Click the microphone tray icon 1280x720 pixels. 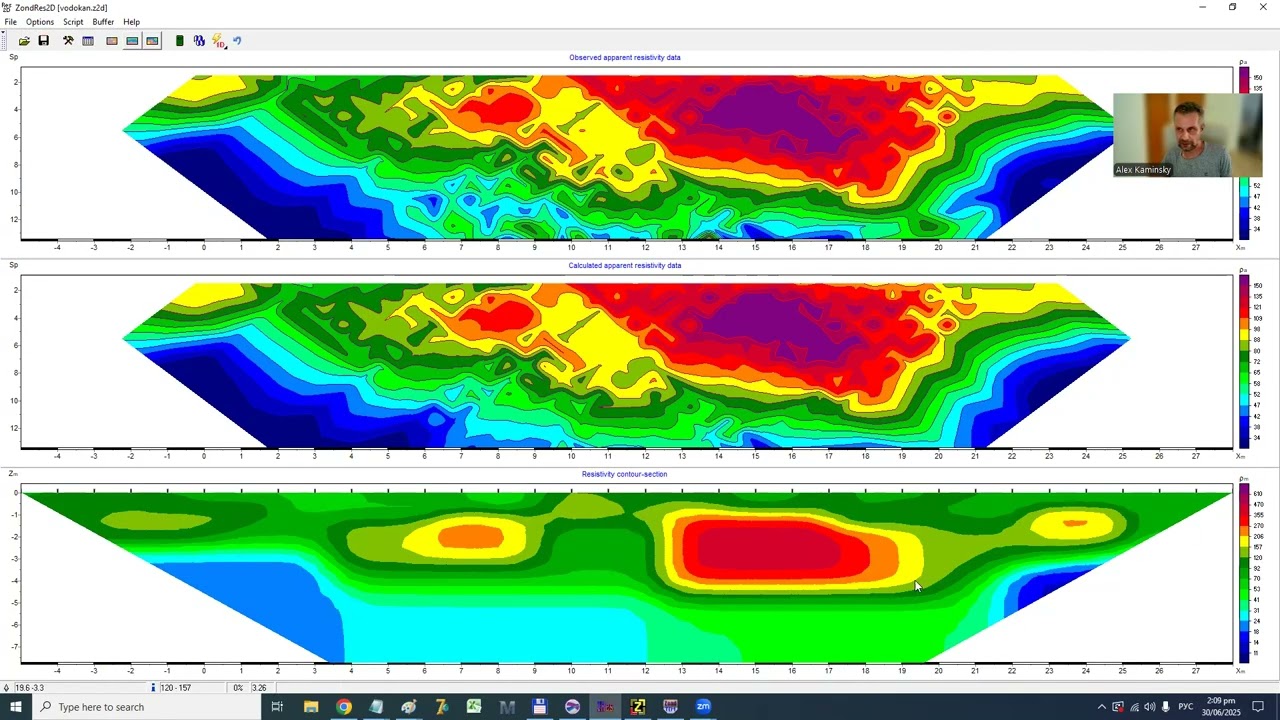point(1165,707)
